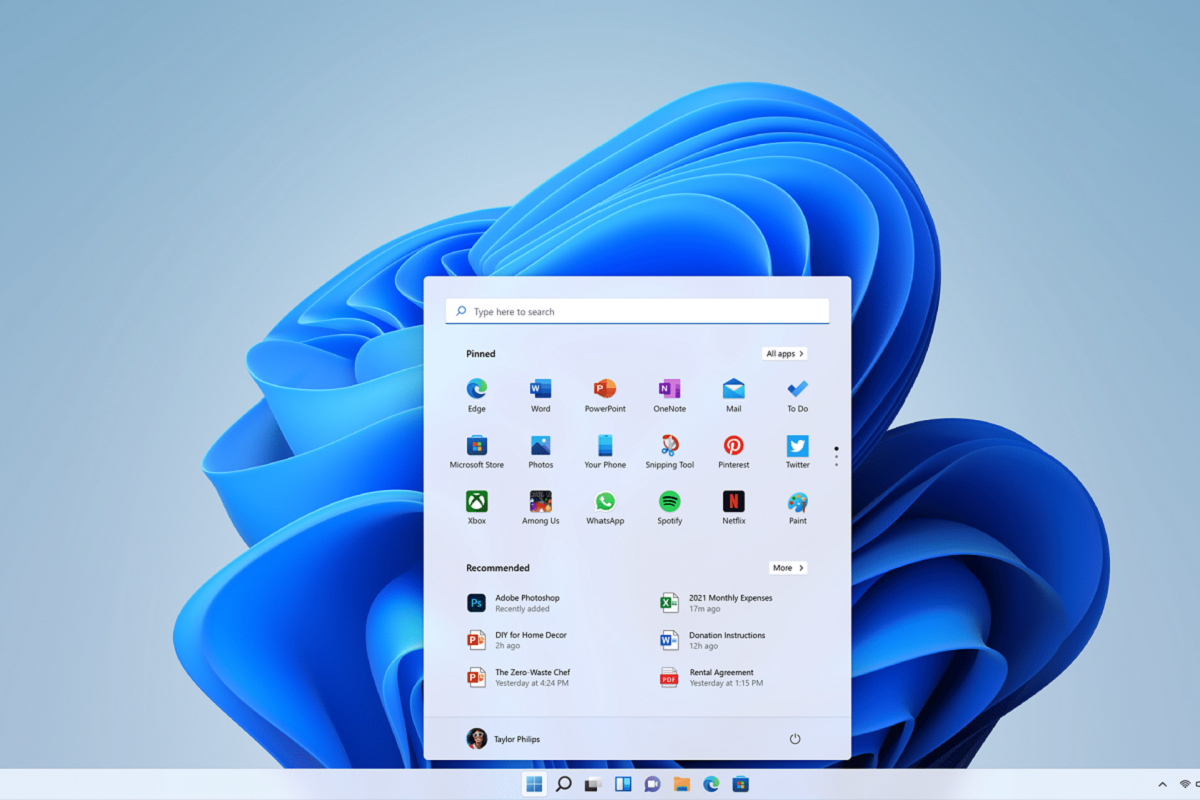Open the 2021 Monthly Expenses spreadsheet
This screenshot has width=1200, height=800.
coord(716,603)
